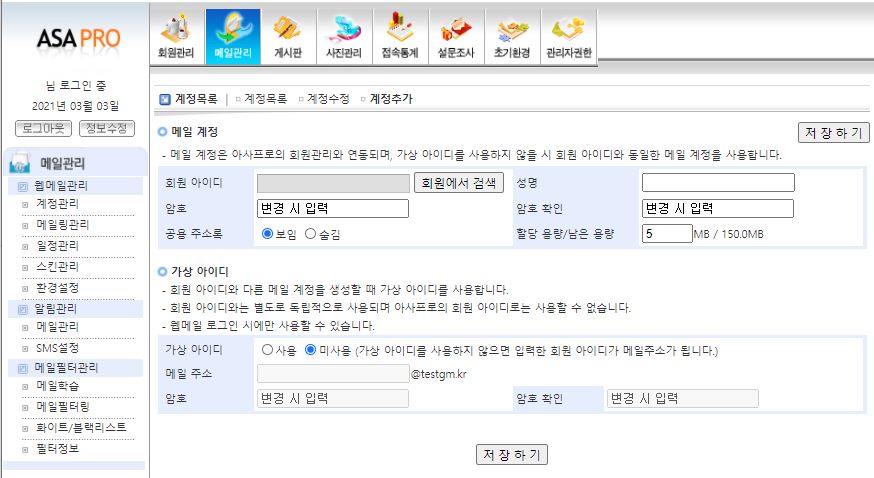Image resolution: width=874 pixels, height=478 pixels.
Task: Open the 게시판 toolbar icon
Action: 288,37
